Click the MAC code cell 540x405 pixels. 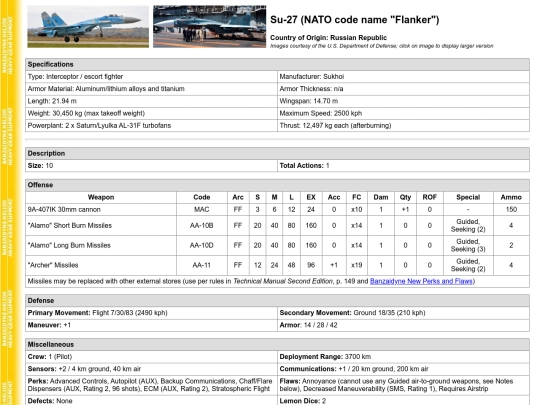pyautogui.click(x=202, y=209)
